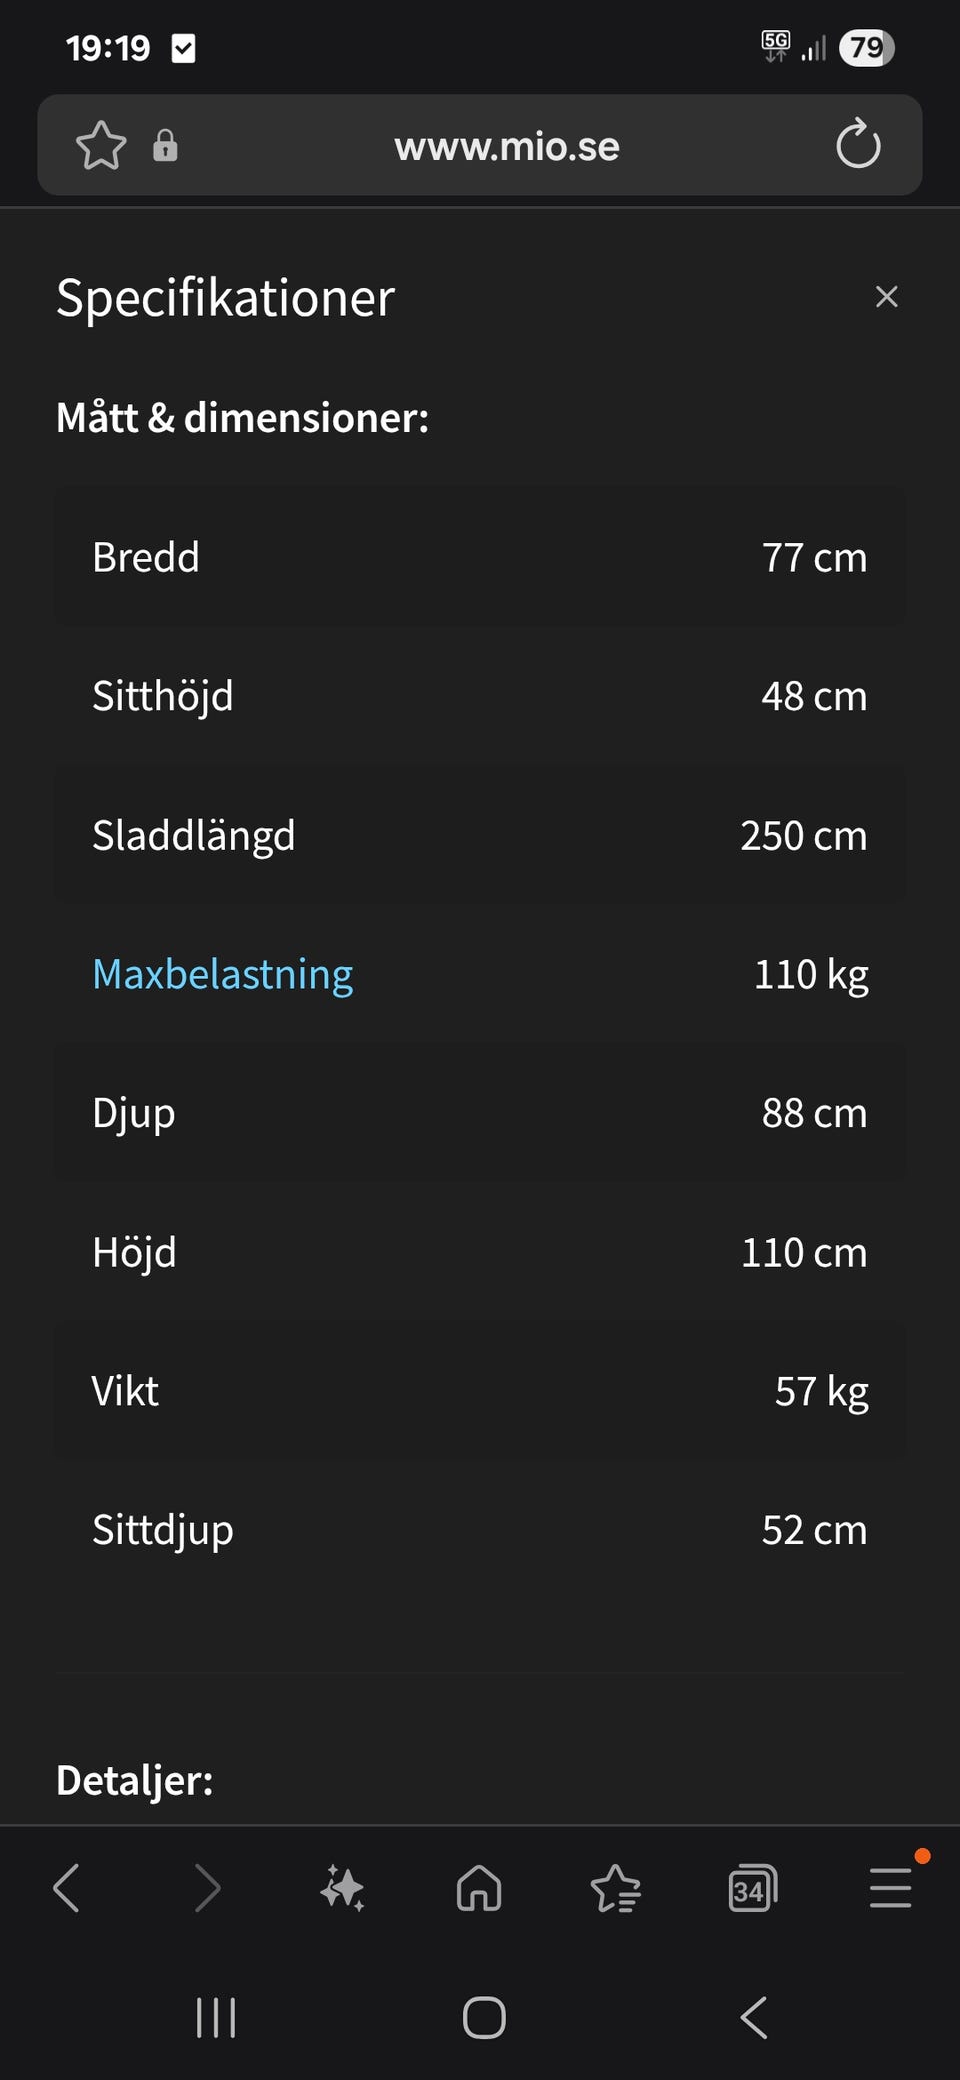The width and height of the screenshot is (960, 2080).
Task: Tap the Bredd specification row
Action: click(x=480, y=557)
